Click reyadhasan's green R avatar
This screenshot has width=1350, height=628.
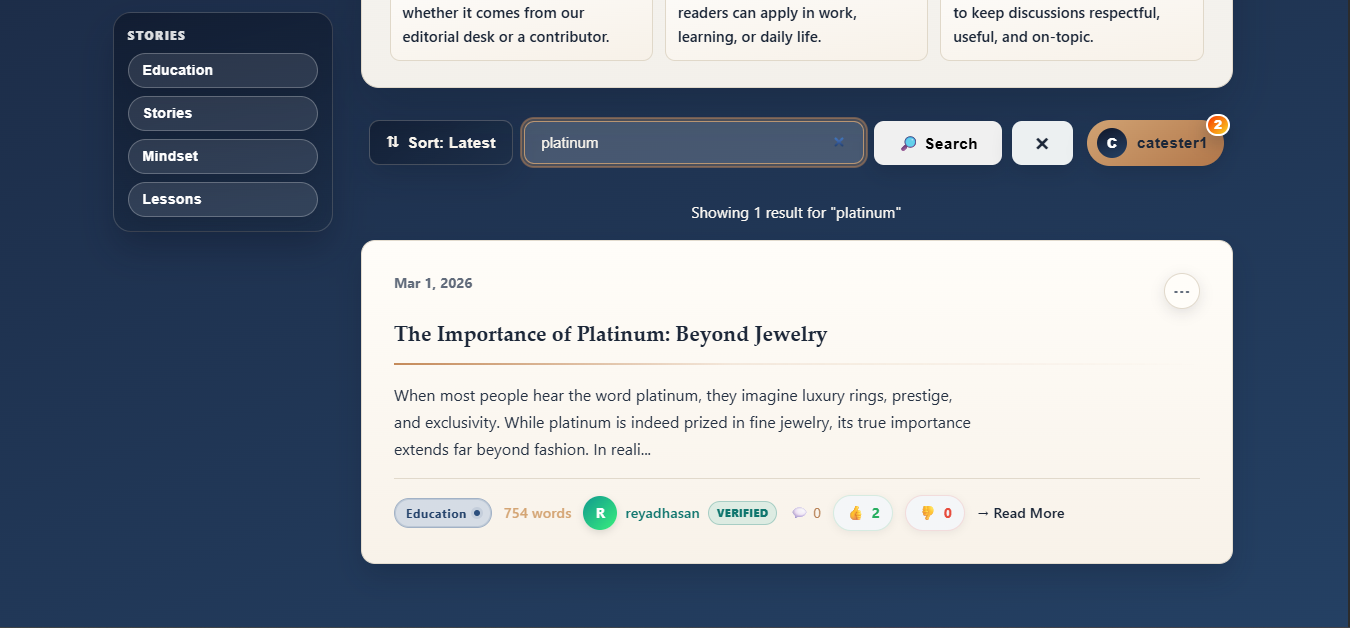click(x=600, y=513)
